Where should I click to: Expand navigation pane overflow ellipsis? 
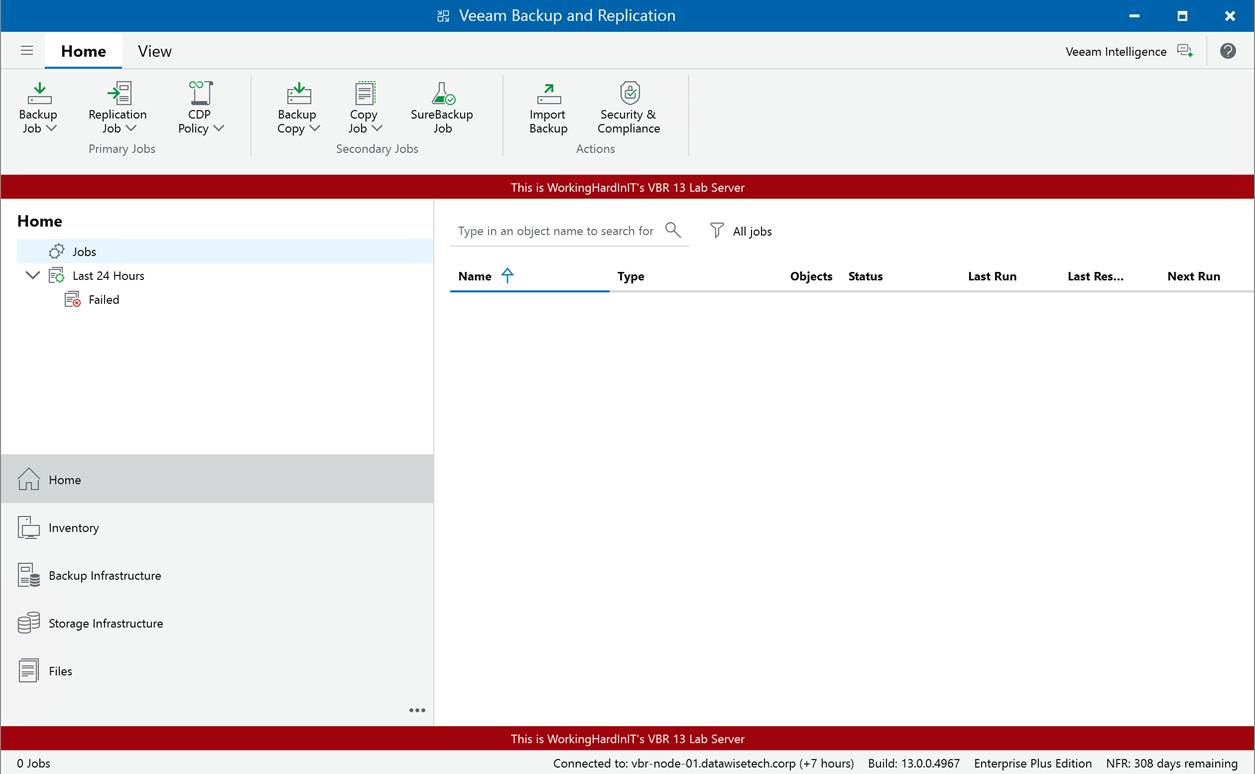click(x=417, y=710)
